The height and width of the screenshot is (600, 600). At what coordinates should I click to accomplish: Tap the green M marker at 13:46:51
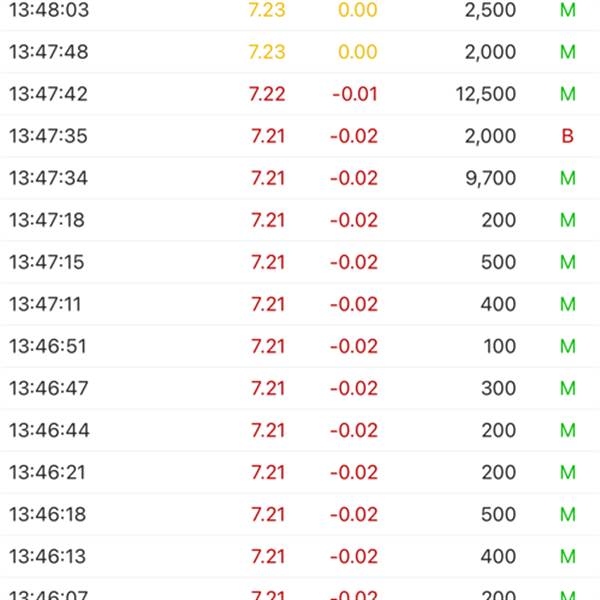coord(568,346)
